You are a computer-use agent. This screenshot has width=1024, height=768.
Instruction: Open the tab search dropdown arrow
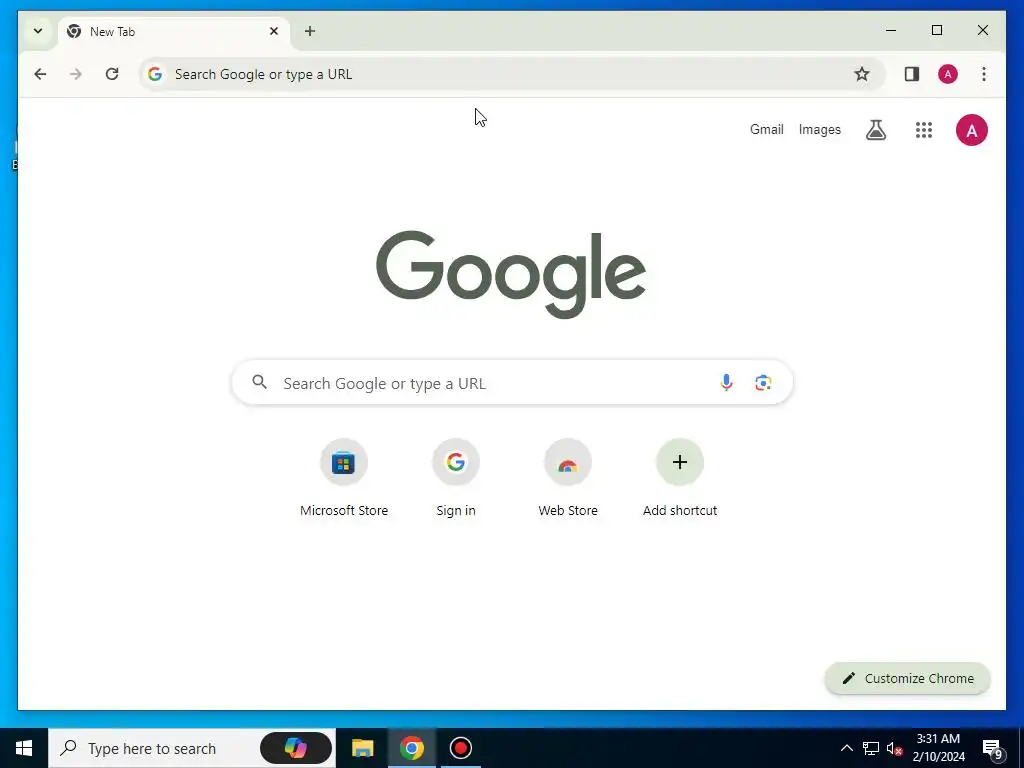tap(38, 31)
